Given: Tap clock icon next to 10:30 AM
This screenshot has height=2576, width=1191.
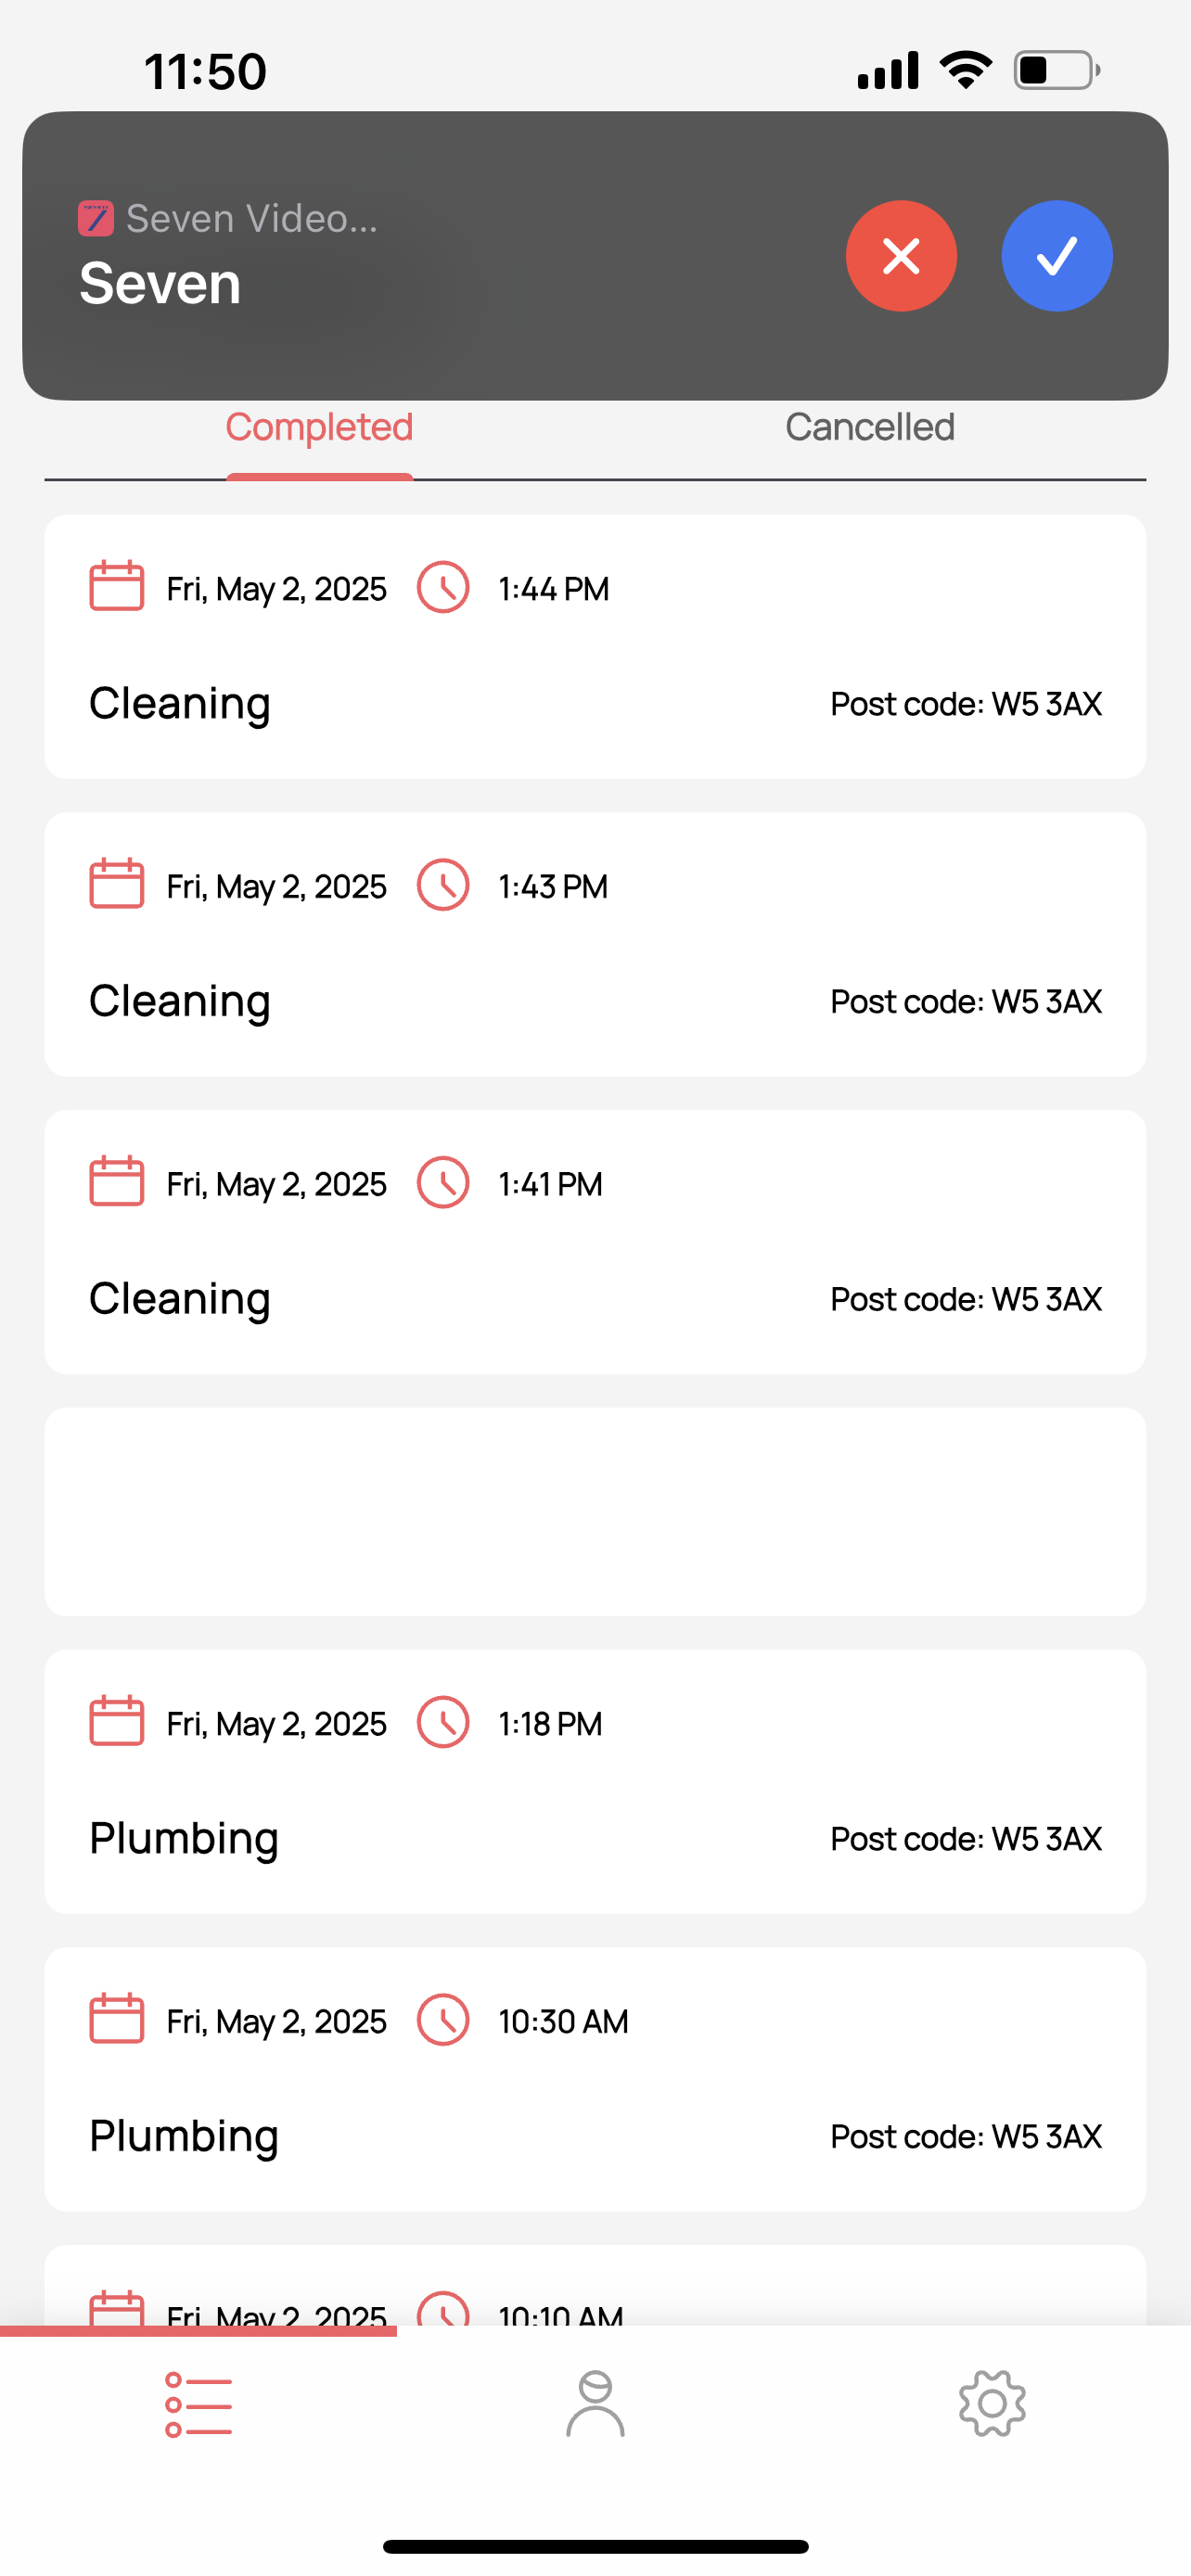Looking at the screenshot, I should tap(443, 2020).
